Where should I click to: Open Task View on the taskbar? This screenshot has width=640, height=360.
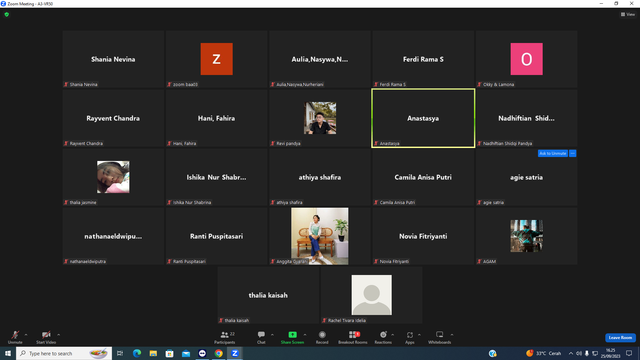(120, 353)
